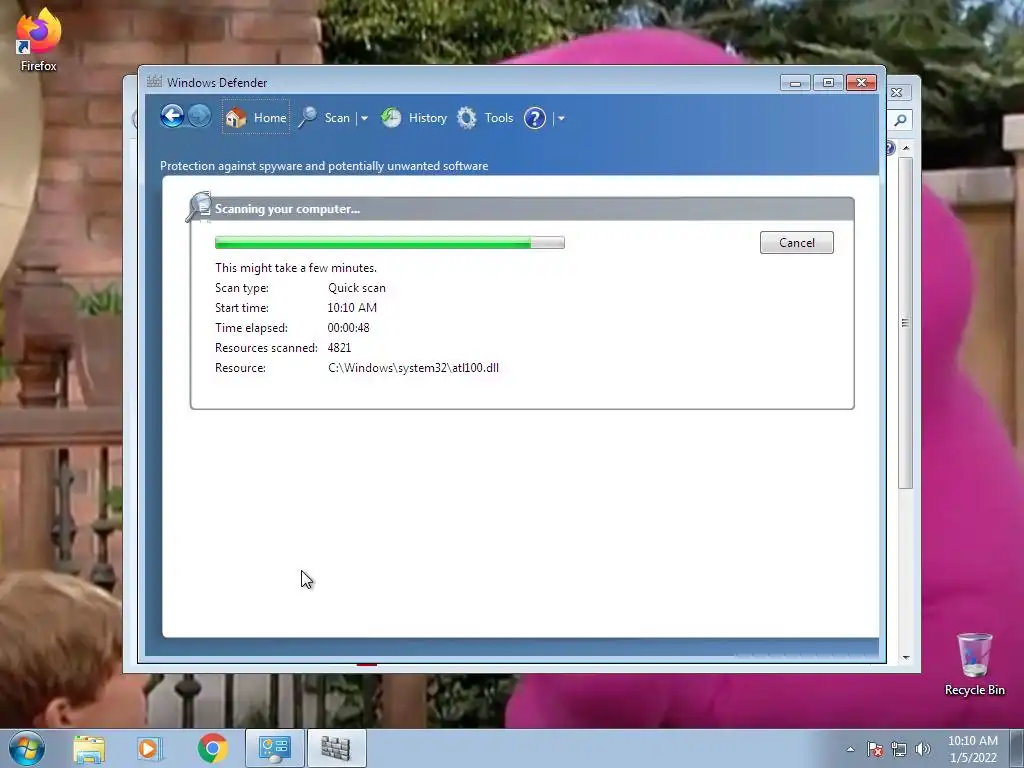Click the scanning document icon beside header

tap(199, 207)
